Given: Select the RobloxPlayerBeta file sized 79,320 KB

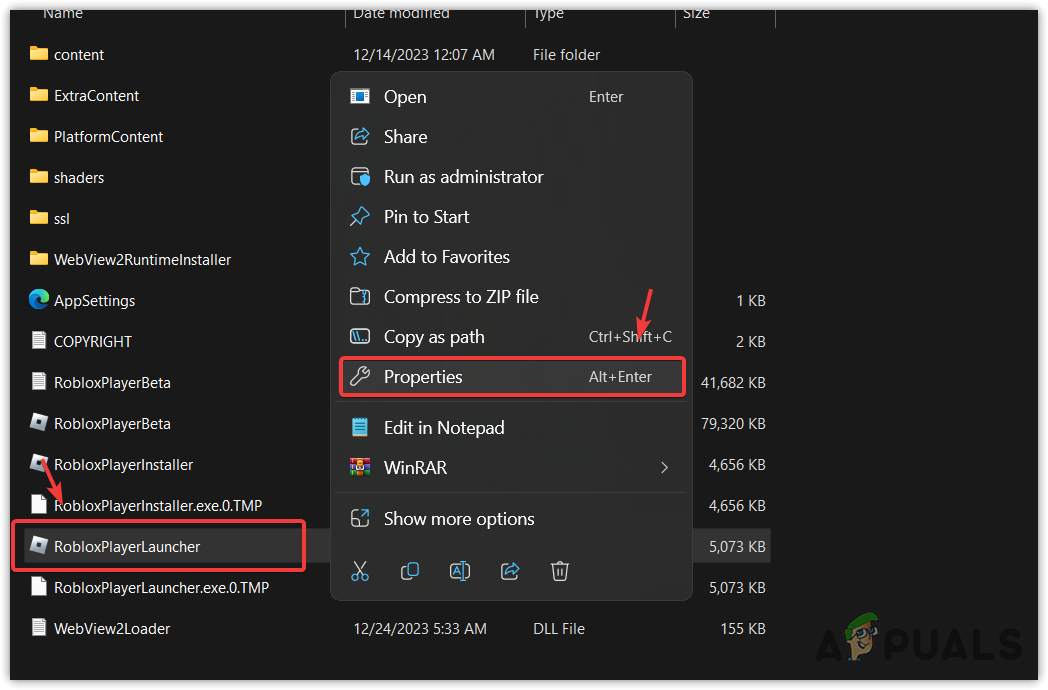Looking at the screenshot, I should (100, 424).
